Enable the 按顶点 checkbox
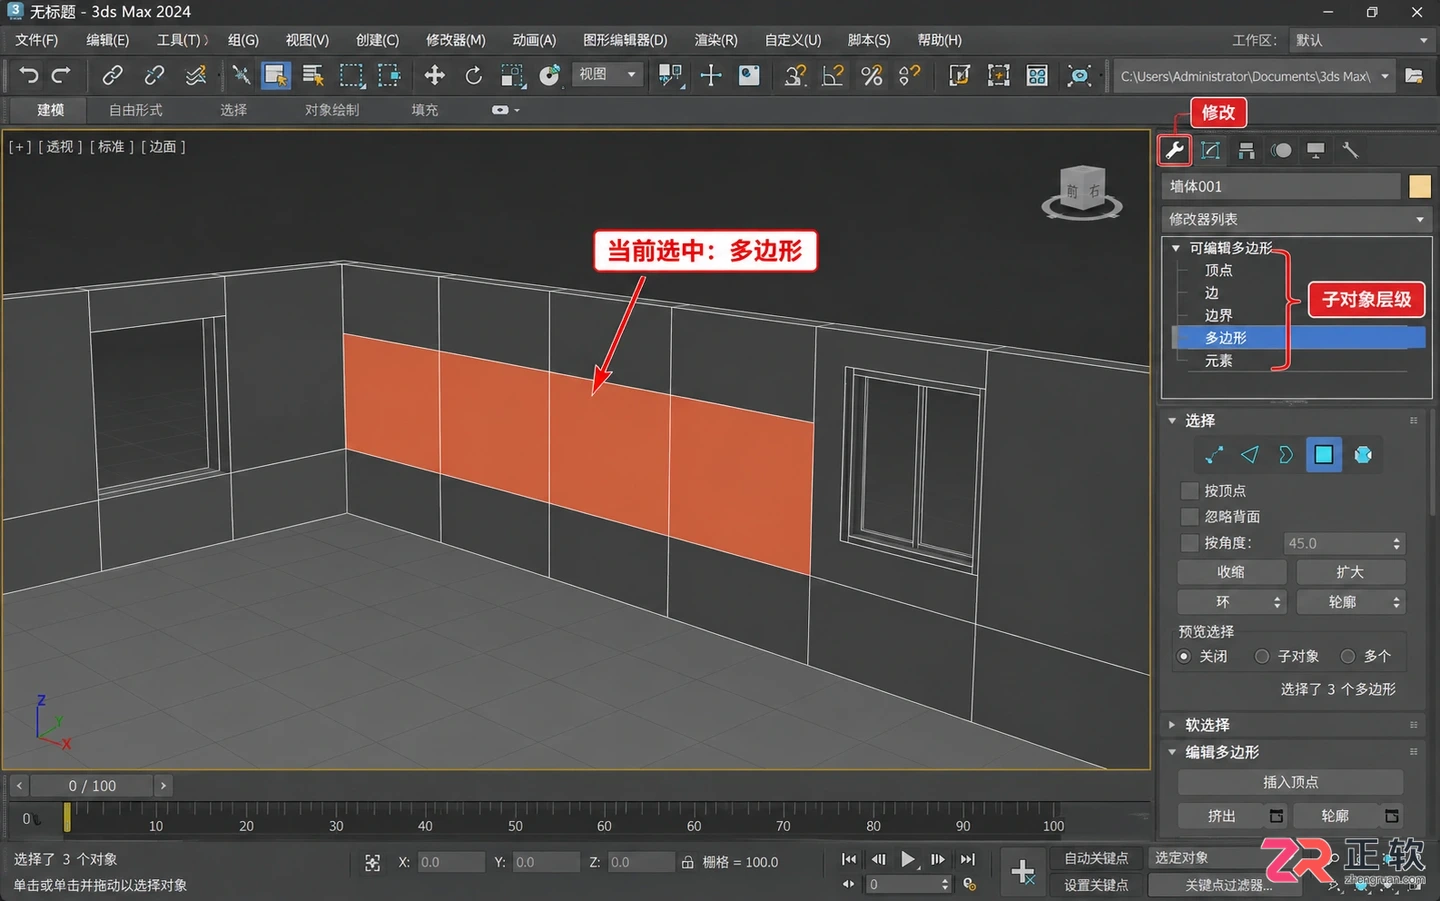Image resolution: width=1440 pixels, height=901 pixels. click(x=1189, y=491)
